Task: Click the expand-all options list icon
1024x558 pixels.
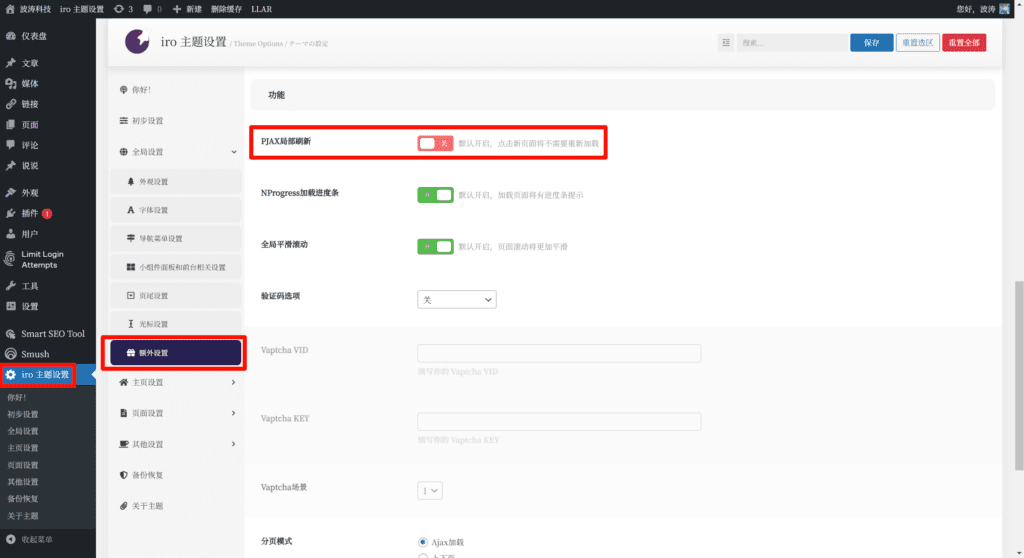Action: click(x=726, y=42)
